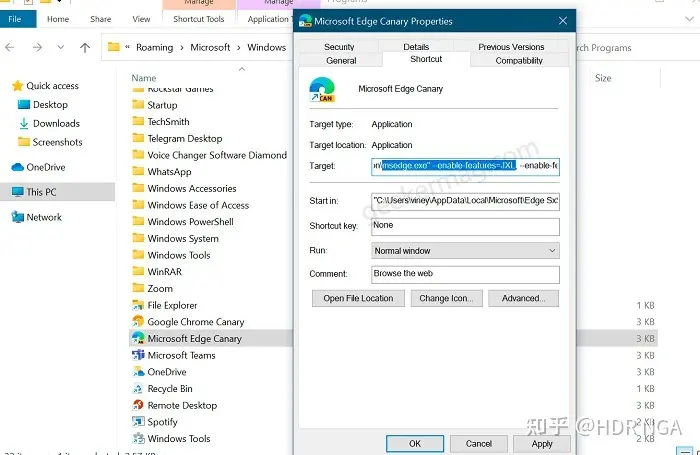Image resolution: width=700 pixels, height=455 pixels.
Task: Click in the Start in field
Action: [465, 201]
